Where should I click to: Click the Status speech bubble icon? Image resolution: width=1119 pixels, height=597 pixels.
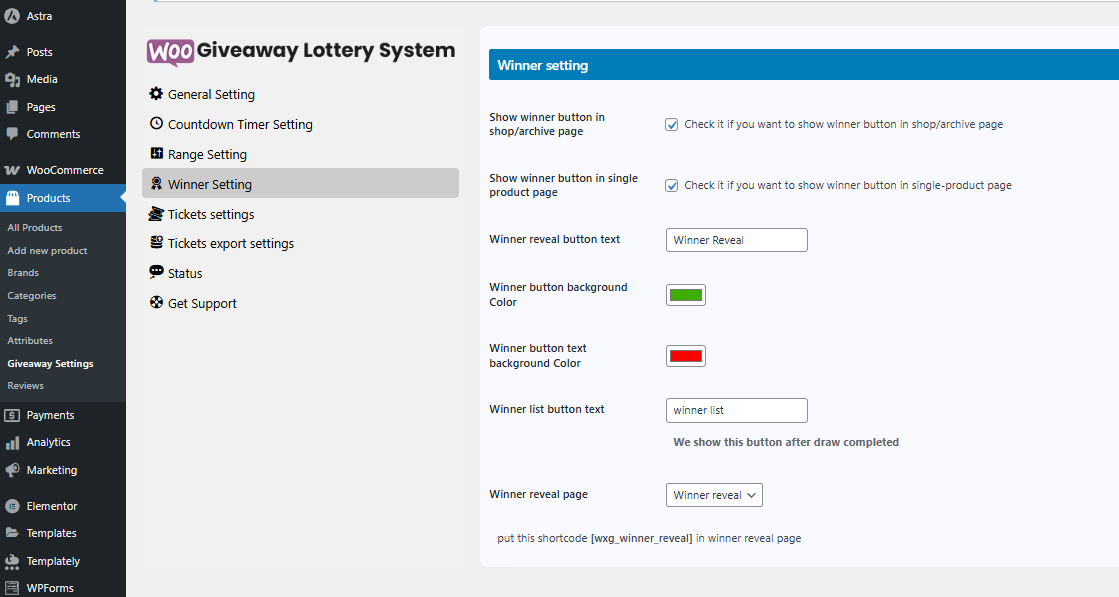coord(156,273)
